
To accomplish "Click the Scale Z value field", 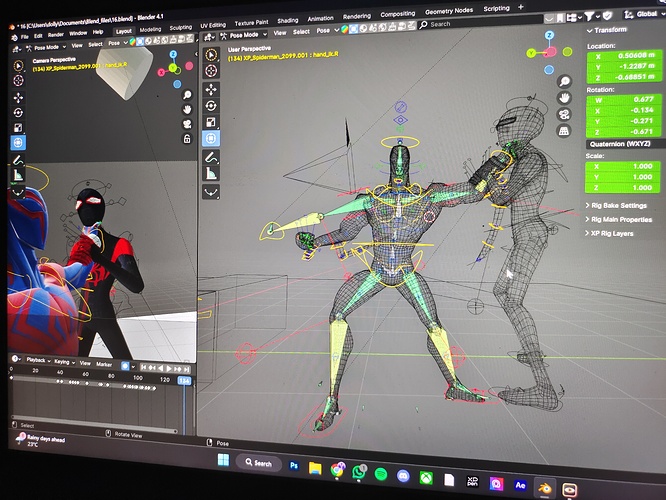I will point(622,188).
